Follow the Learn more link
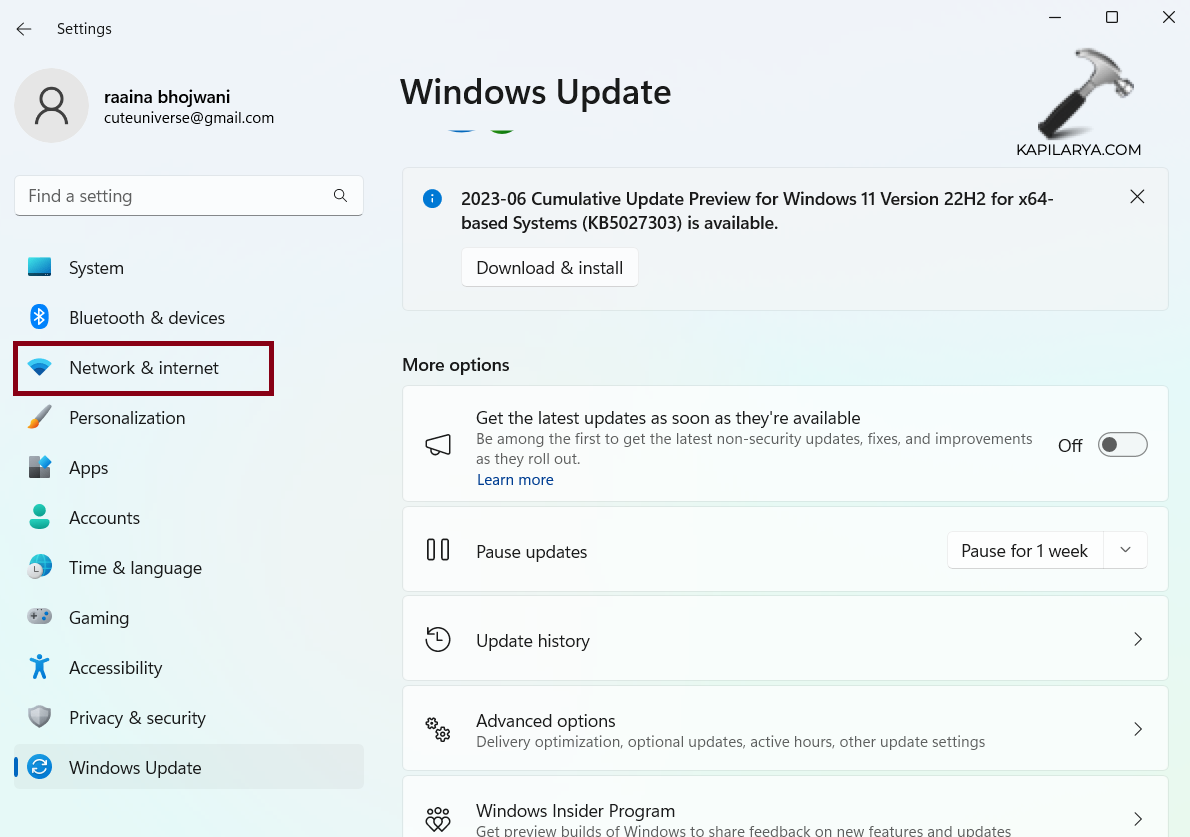Viewport: 1190px width, 837px height. 515,480
